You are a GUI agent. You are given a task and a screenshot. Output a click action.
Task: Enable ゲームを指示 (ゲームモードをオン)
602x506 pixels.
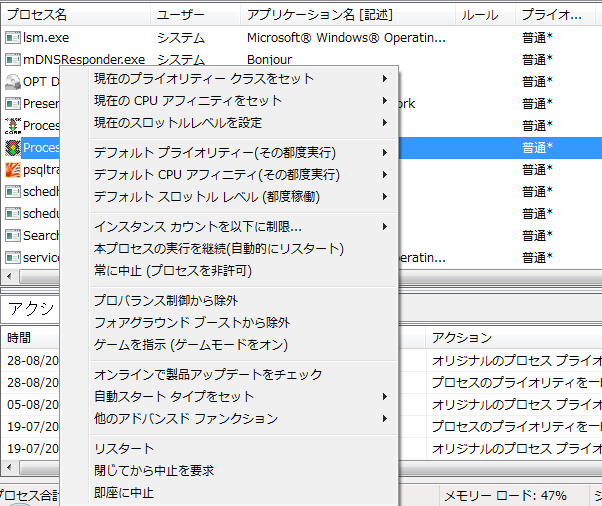pyautogui.click(x=190, y=344)
